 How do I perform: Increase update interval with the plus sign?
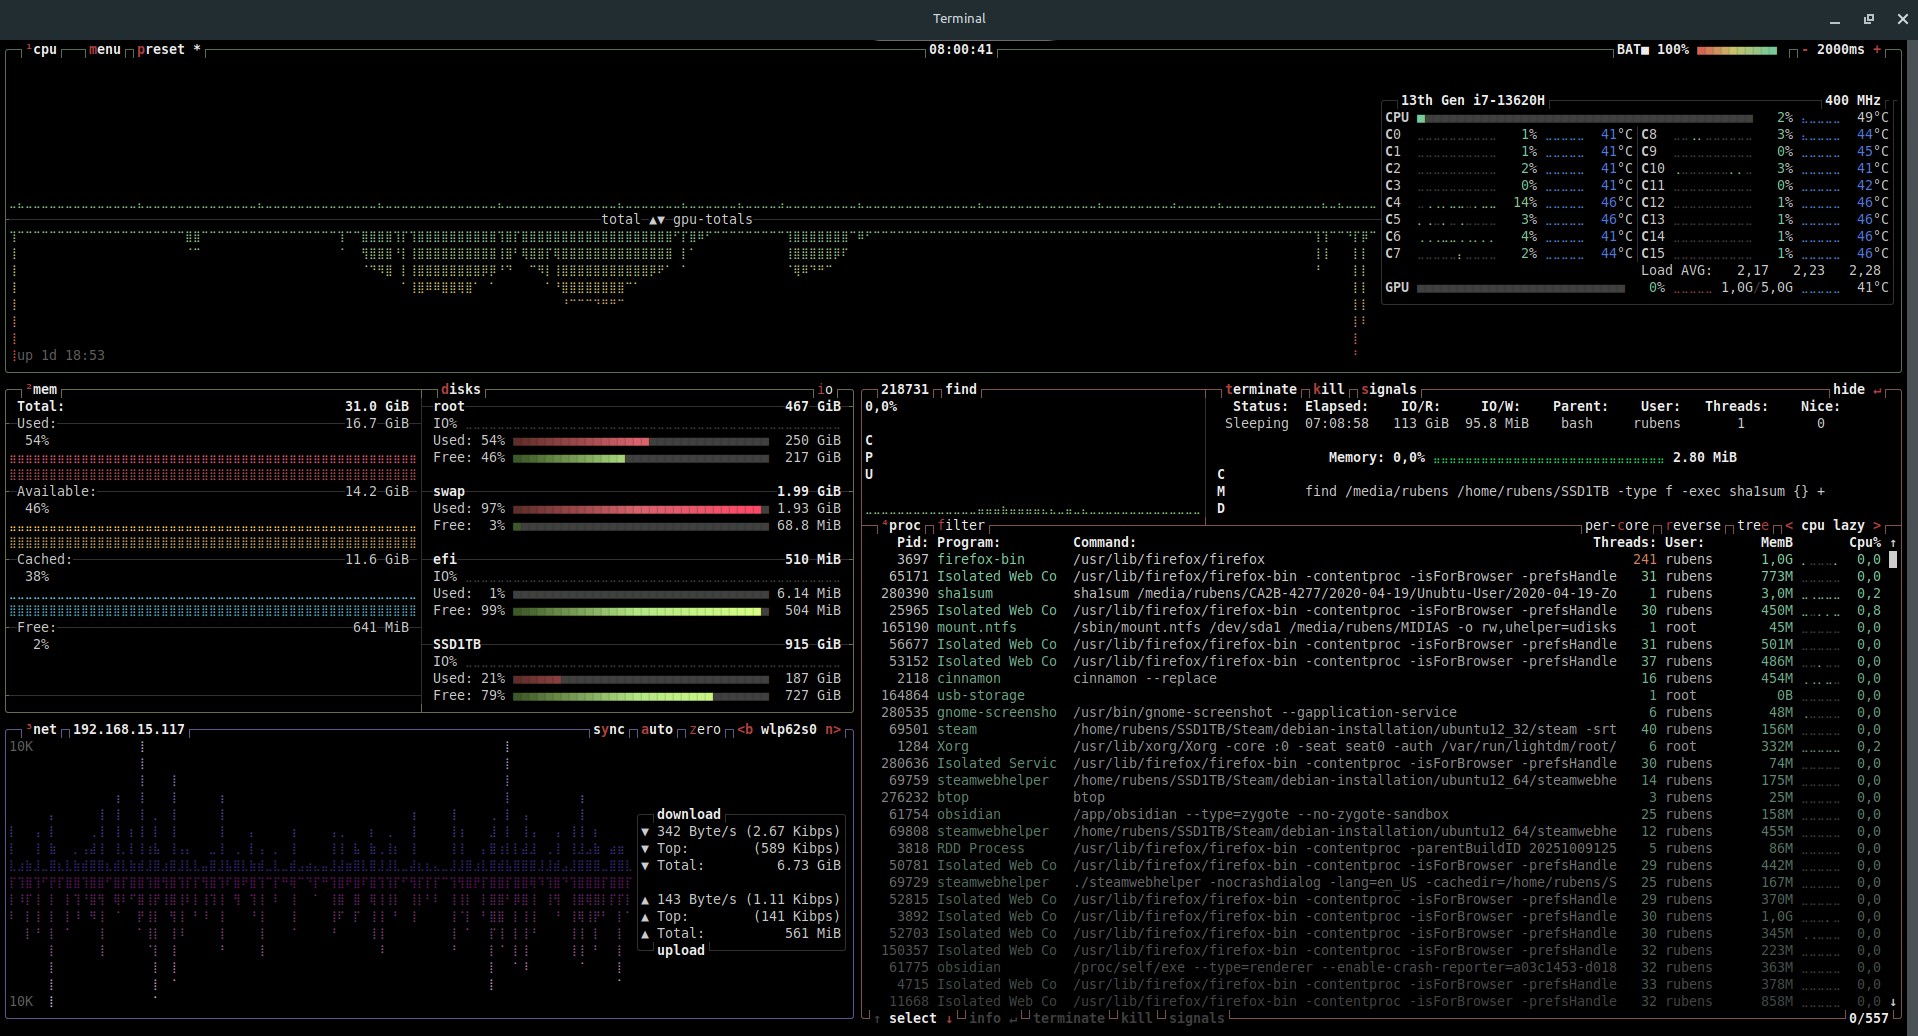(x=1877, y=50)
